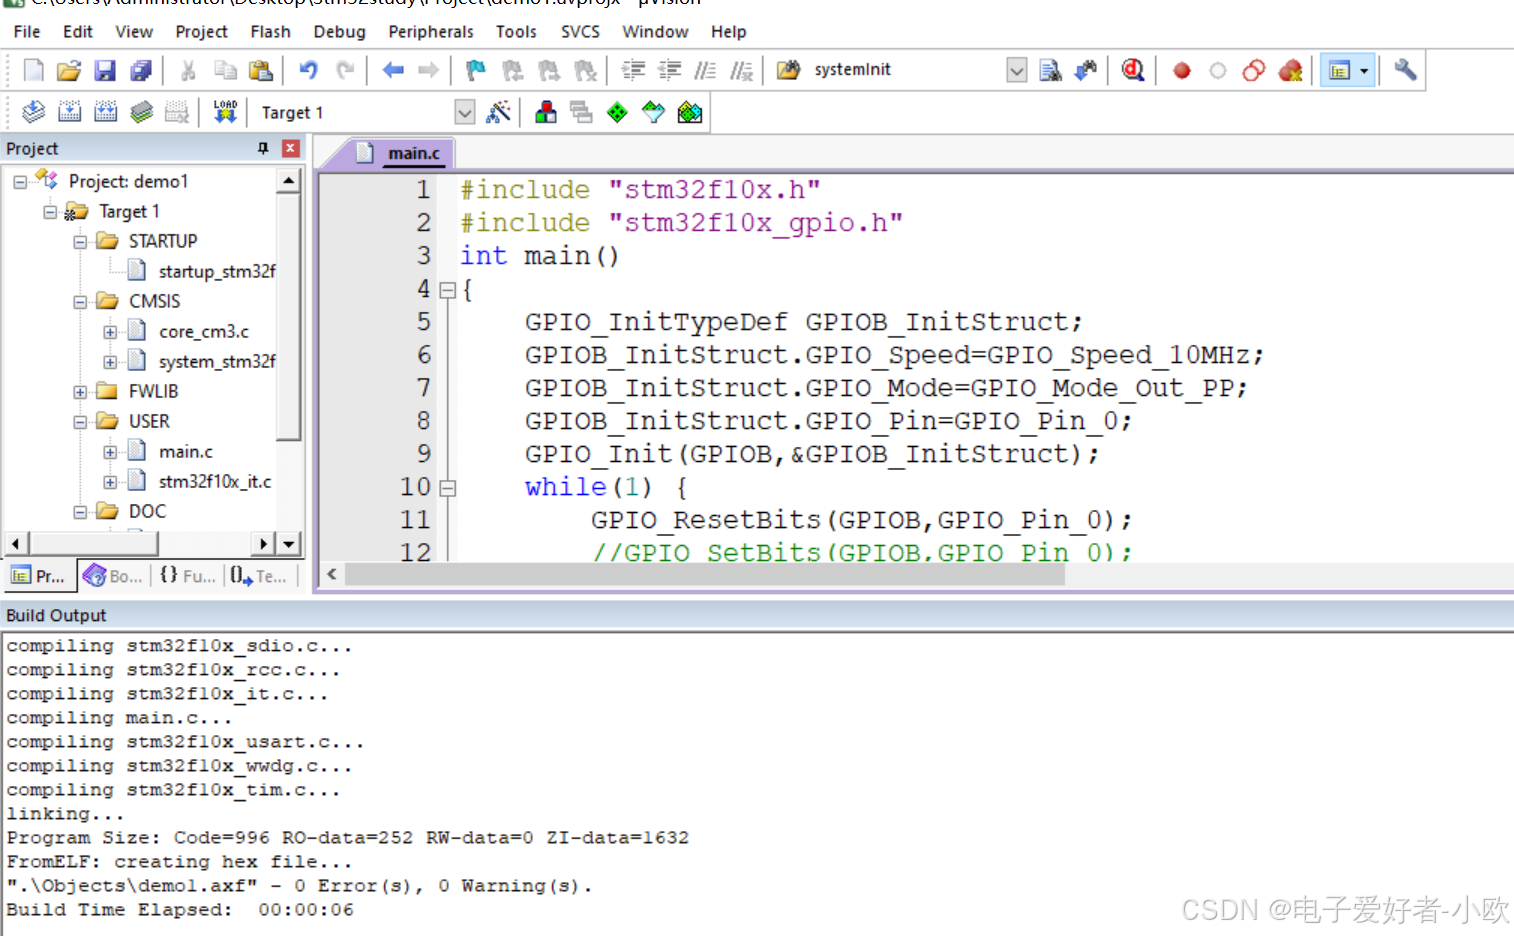Expand the FWLIB group
The image size is (1514, 936).
click(x=81, y=391)
